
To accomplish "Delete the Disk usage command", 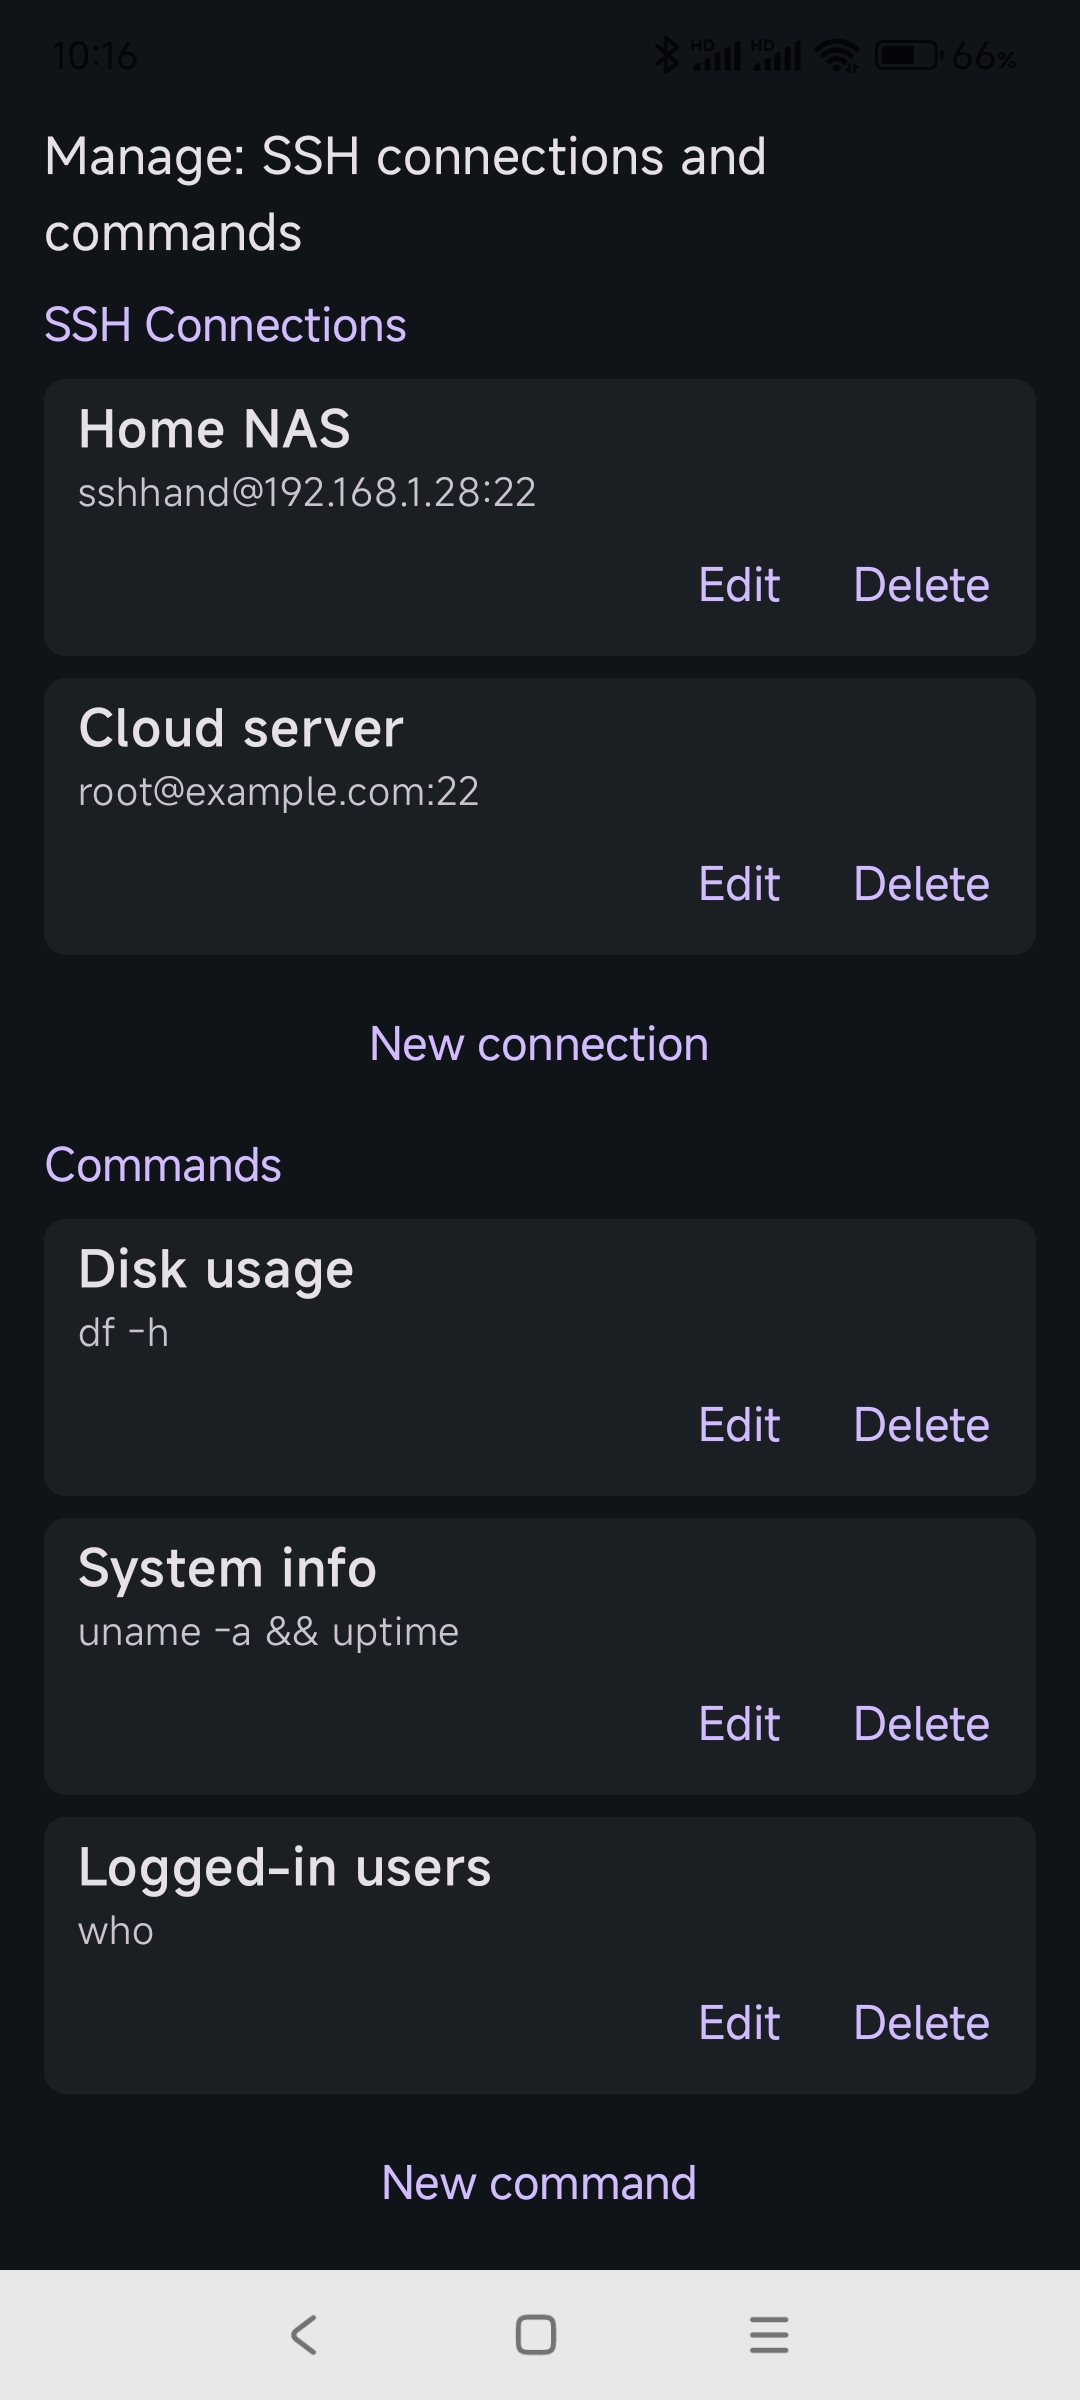I will coord(921,1425).
